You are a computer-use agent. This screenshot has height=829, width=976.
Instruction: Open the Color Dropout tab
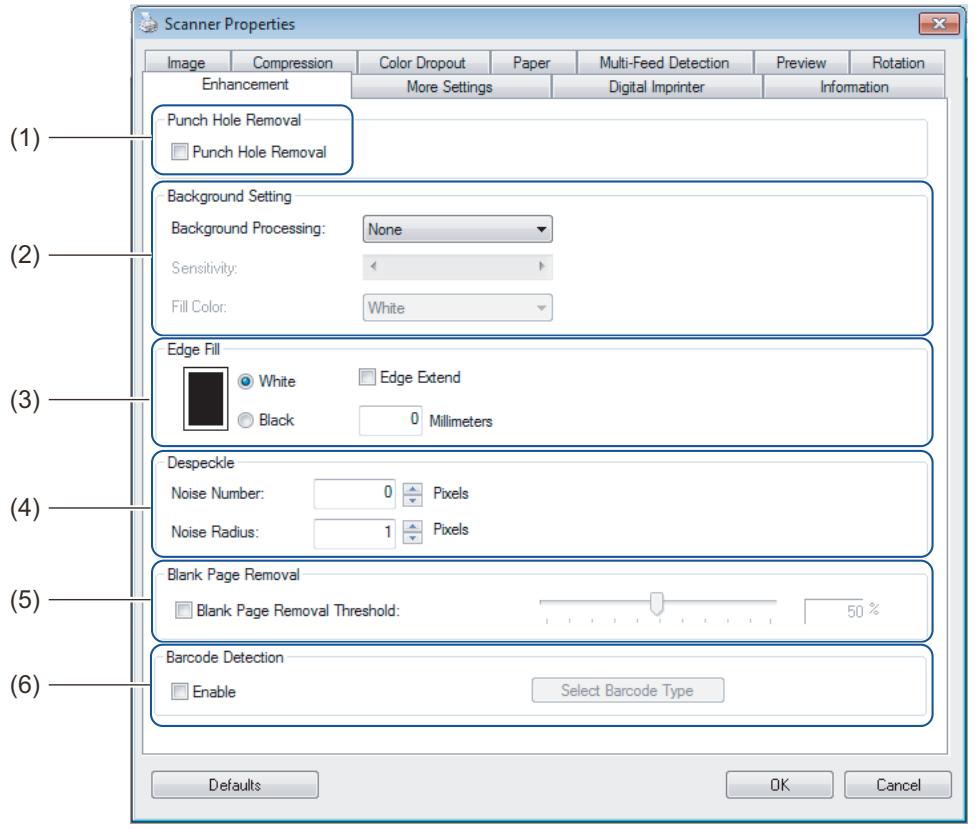[423, 62]
